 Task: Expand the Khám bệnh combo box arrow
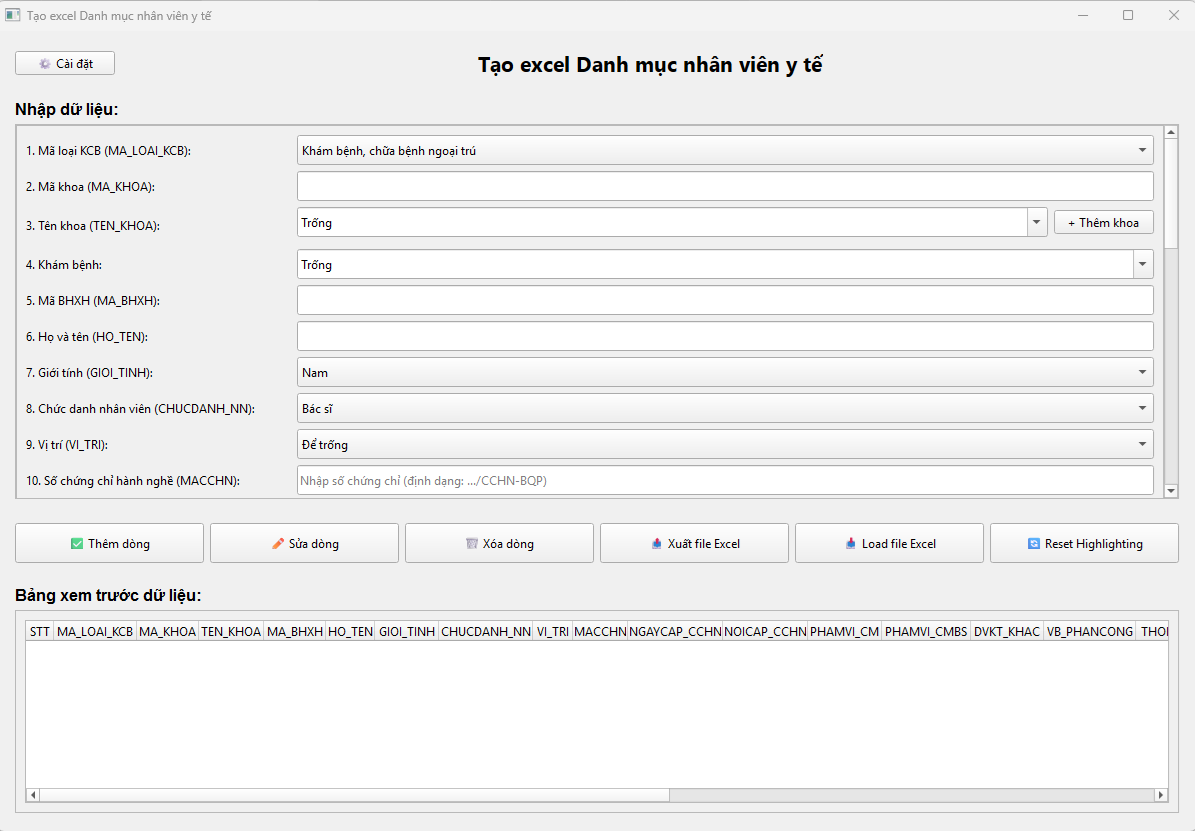(1142, 265)
